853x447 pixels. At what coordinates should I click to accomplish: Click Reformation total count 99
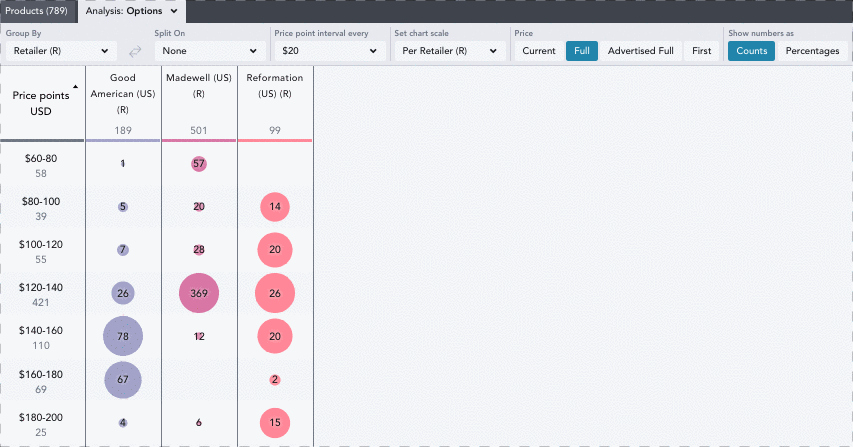pos(275,130)
